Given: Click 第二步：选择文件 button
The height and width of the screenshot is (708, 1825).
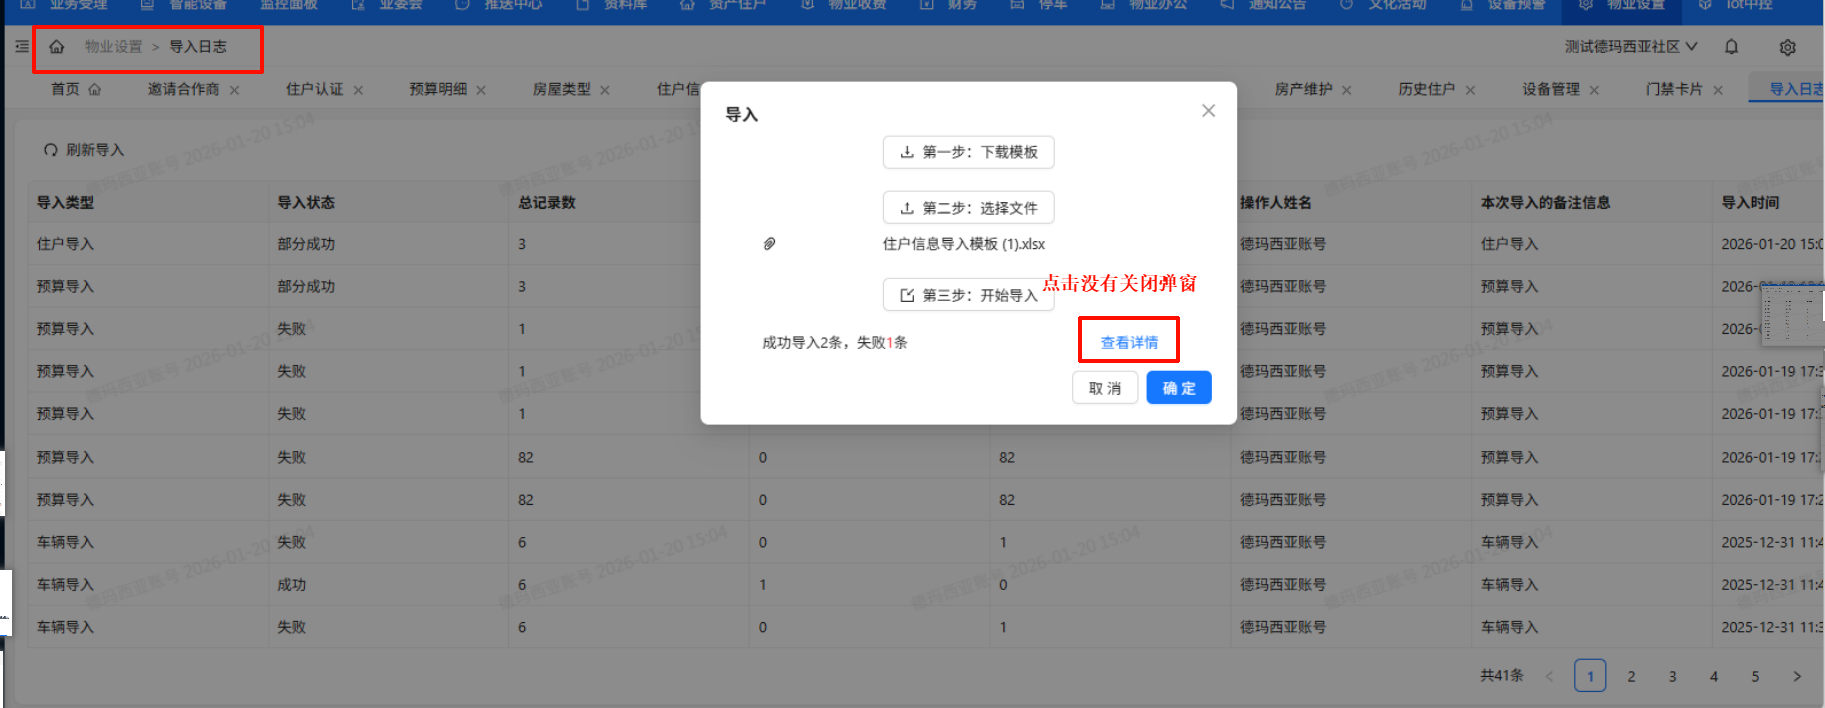Looking at the screenshot, I should (968, 208).
